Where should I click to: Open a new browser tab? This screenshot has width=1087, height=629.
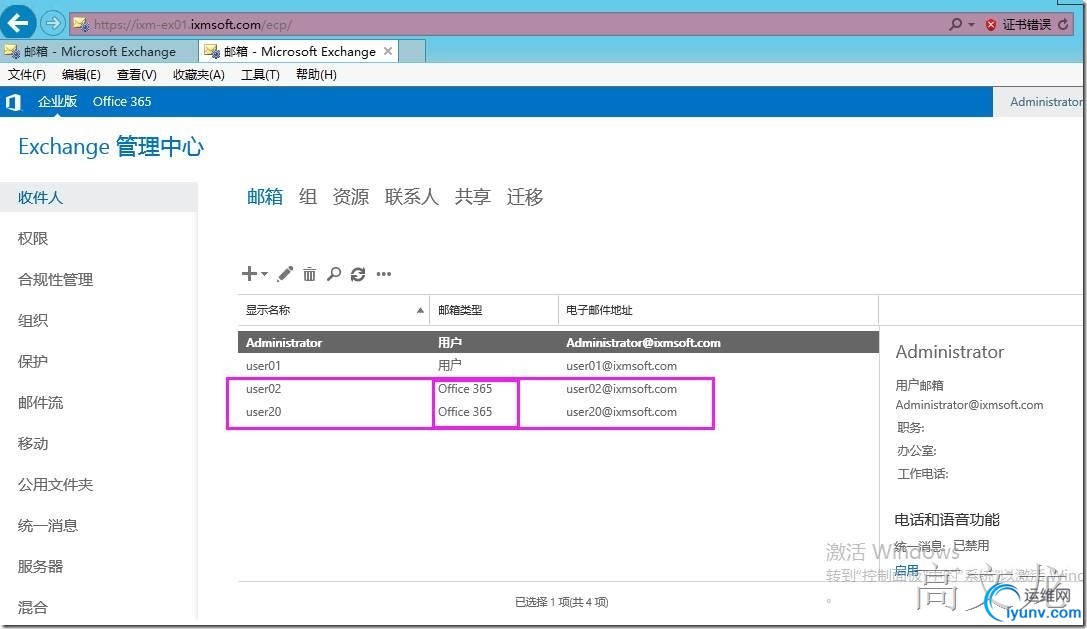click(412, 51)
